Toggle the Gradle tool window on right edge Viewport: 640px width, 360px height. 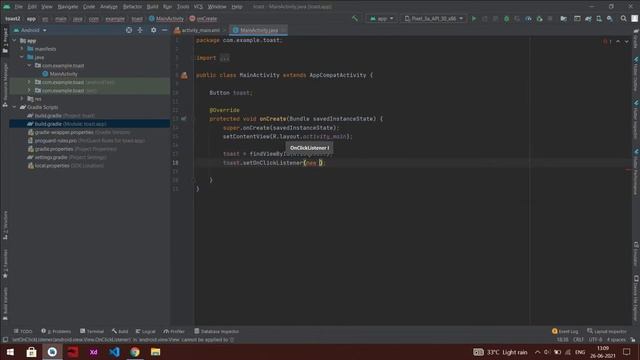tap(636, 39)
